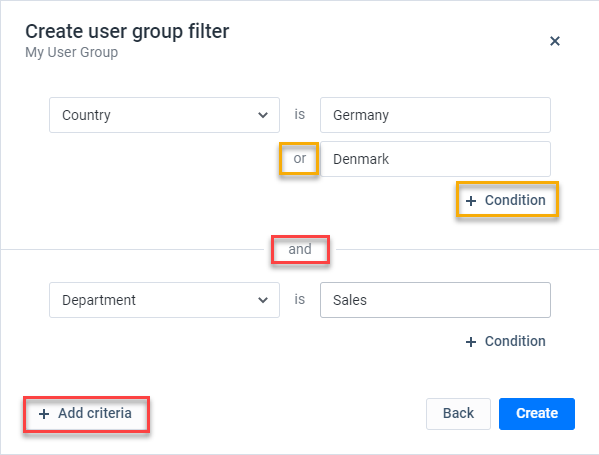Add a condition under Country criteria
This screenshot has width=599, height=455.
507,200
